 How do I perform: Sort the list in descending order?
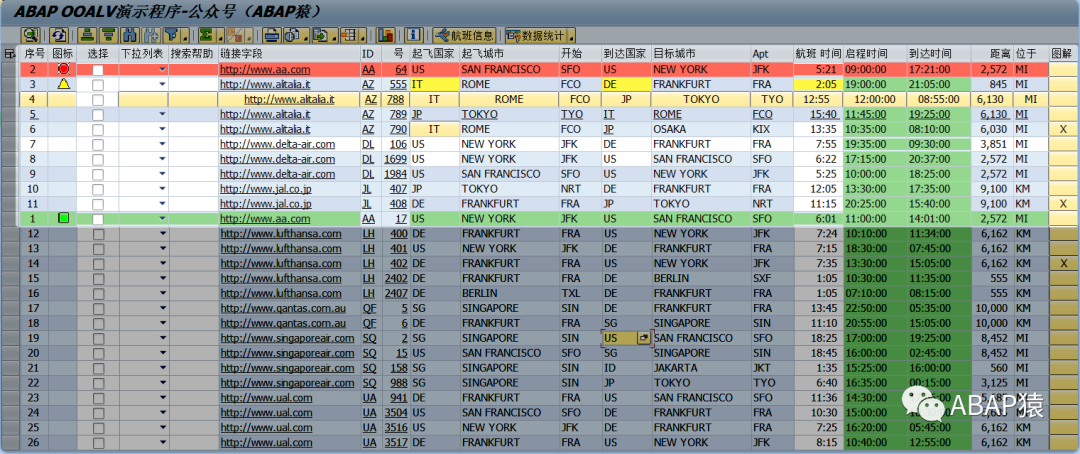pos(108,34)
